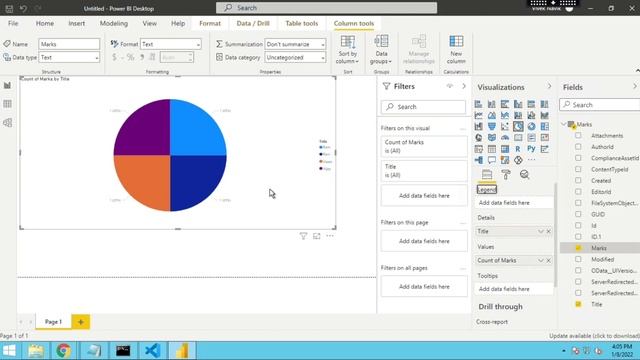Tick the AuthorId field checkbox
This screenshot has height=360, width=640.
click(x=578, y=147)
